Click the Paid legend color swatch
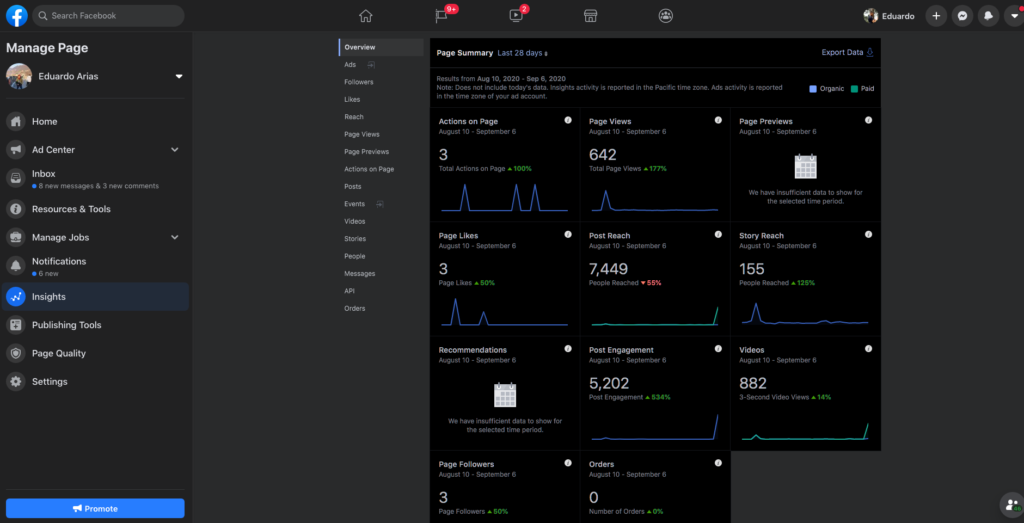This screenshot has height=523, width=1024. click(x=854, y=89)
